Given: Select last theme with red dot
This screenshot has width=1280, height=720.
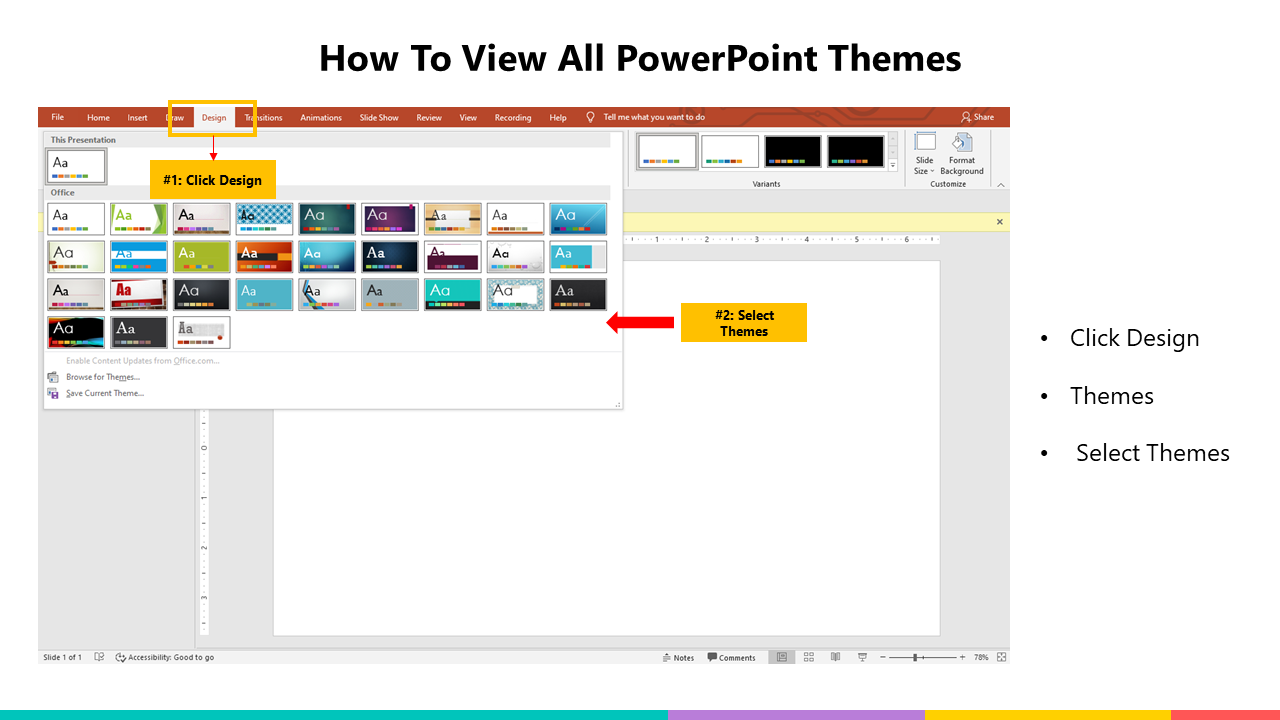Looking at the screenshot, I should pos(201,333).
